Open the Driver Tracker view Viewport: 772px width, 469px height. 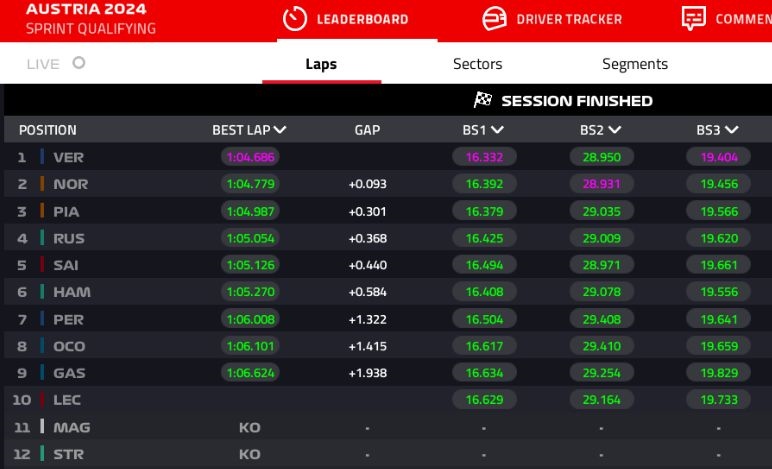[569, 19]
